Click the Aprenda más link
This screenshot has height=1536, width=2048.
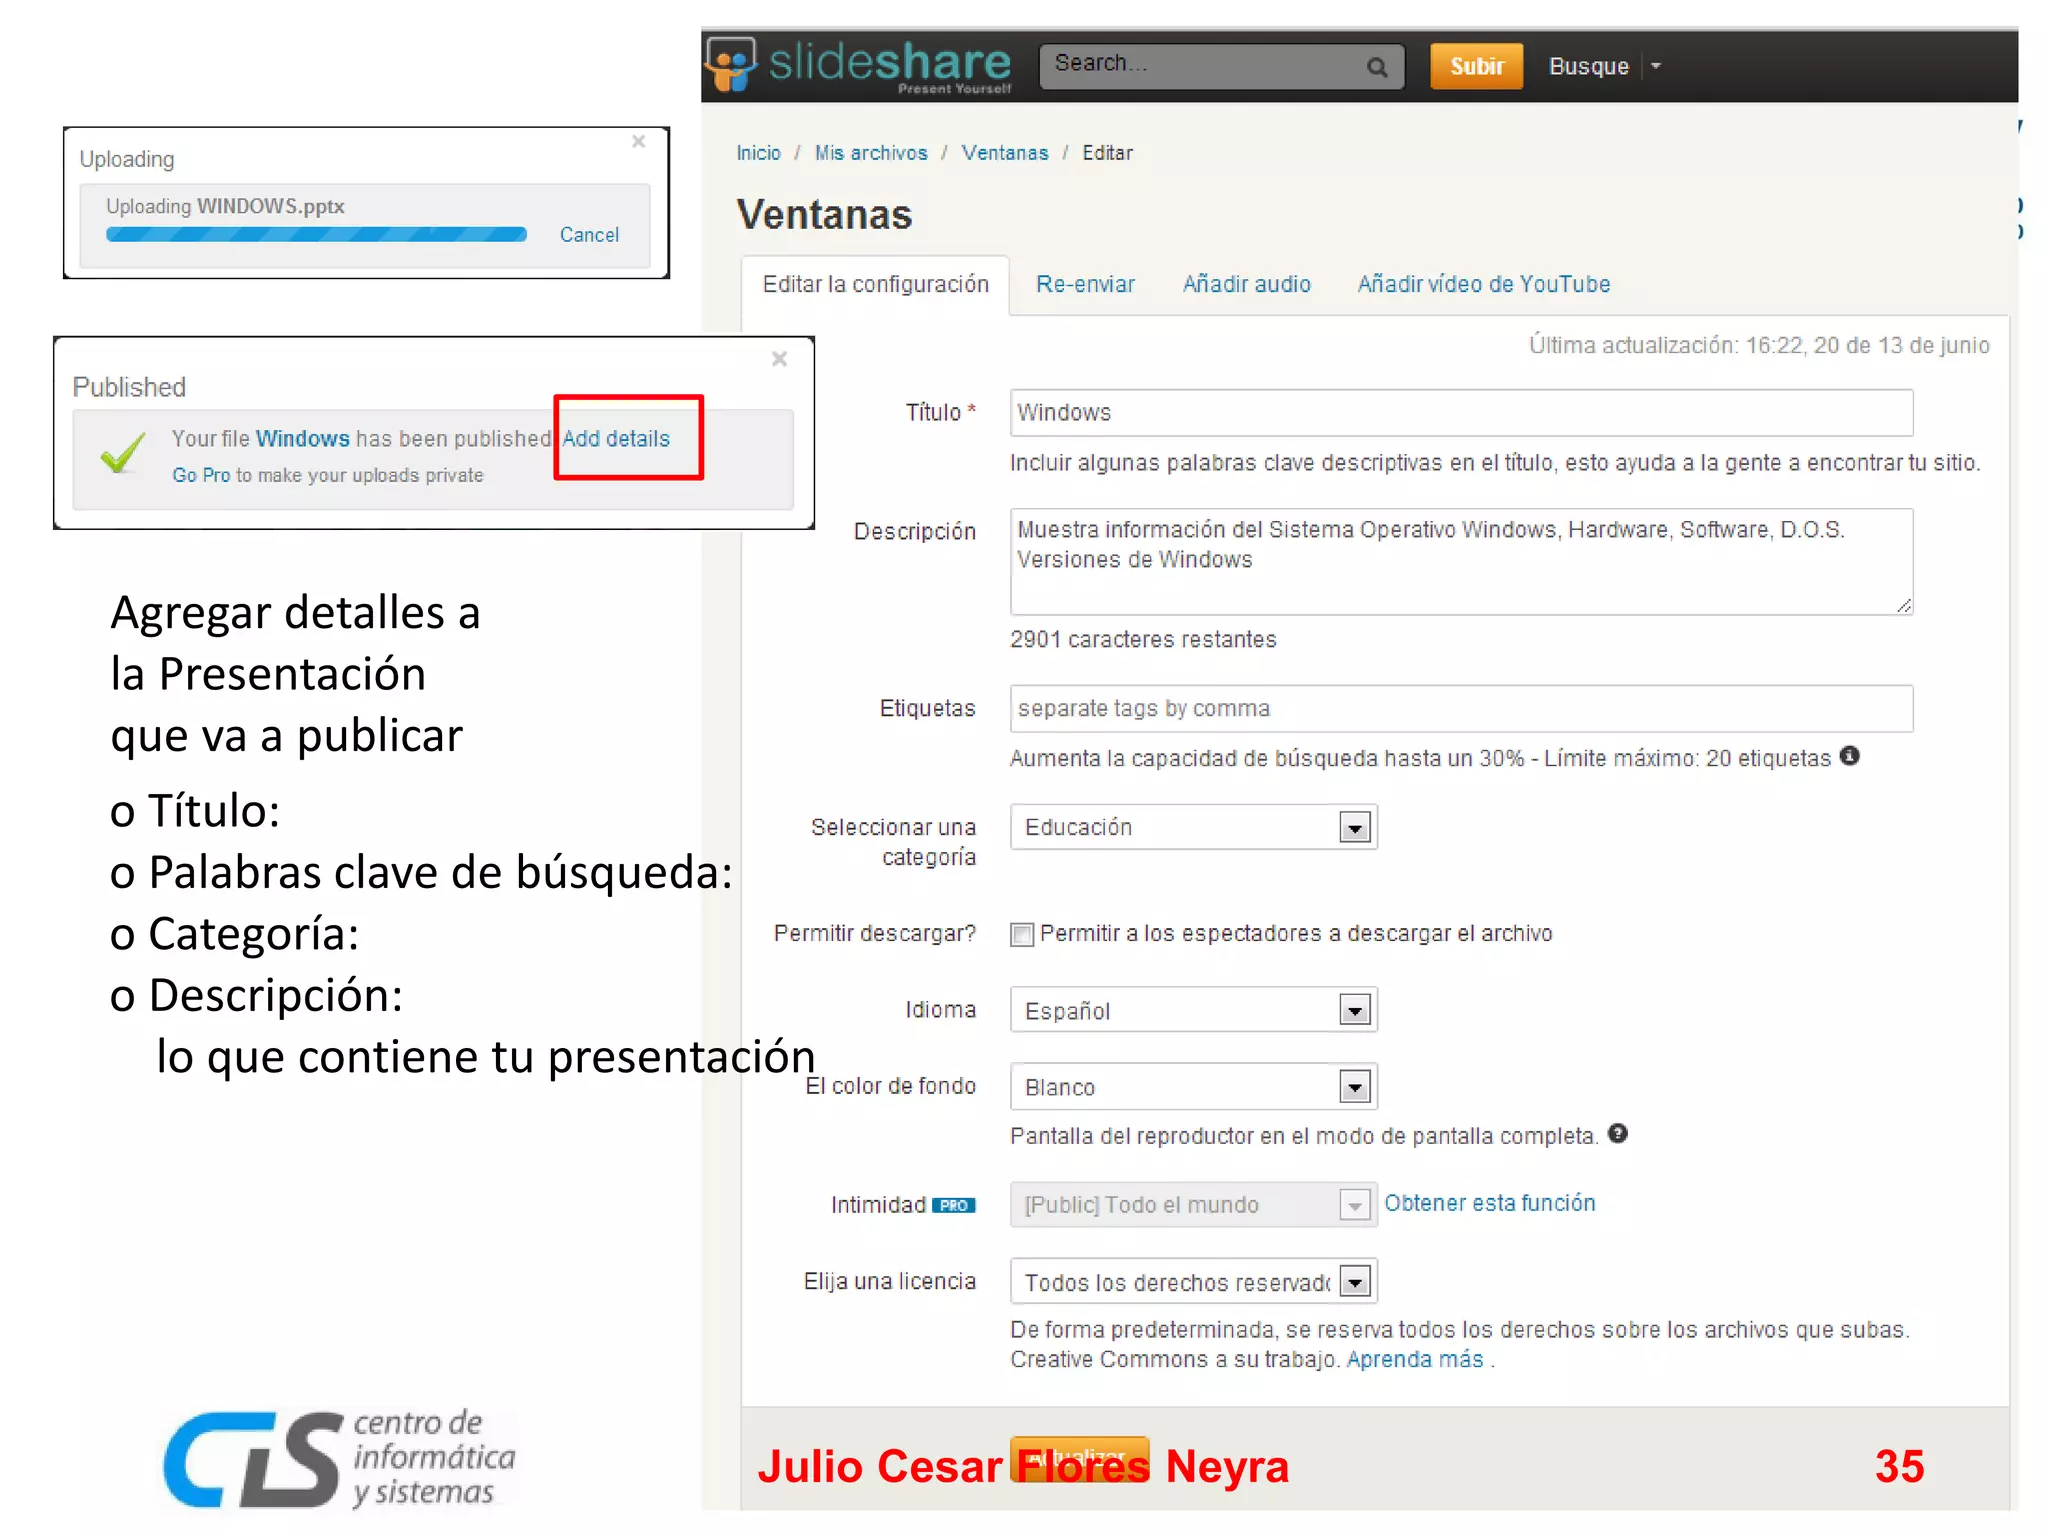(x=1415, y=1359)
